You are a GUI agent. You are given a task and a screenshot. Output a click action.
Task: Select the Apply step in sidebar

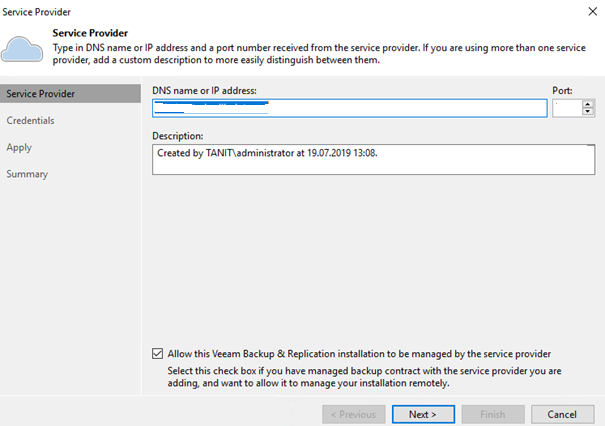[x=19, y=147]
